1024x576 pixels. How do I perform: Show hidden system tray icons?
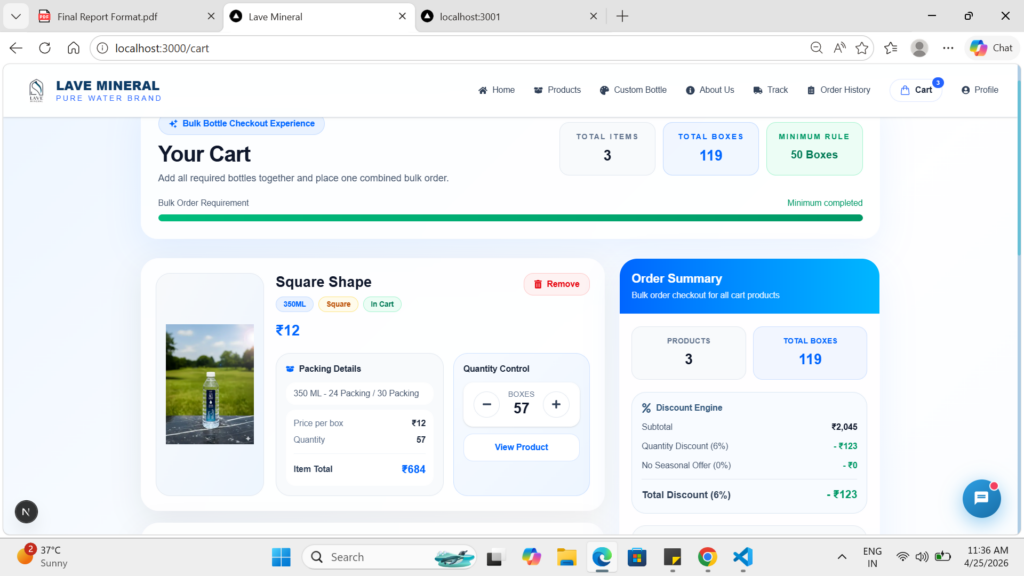(x=842, y=557)
